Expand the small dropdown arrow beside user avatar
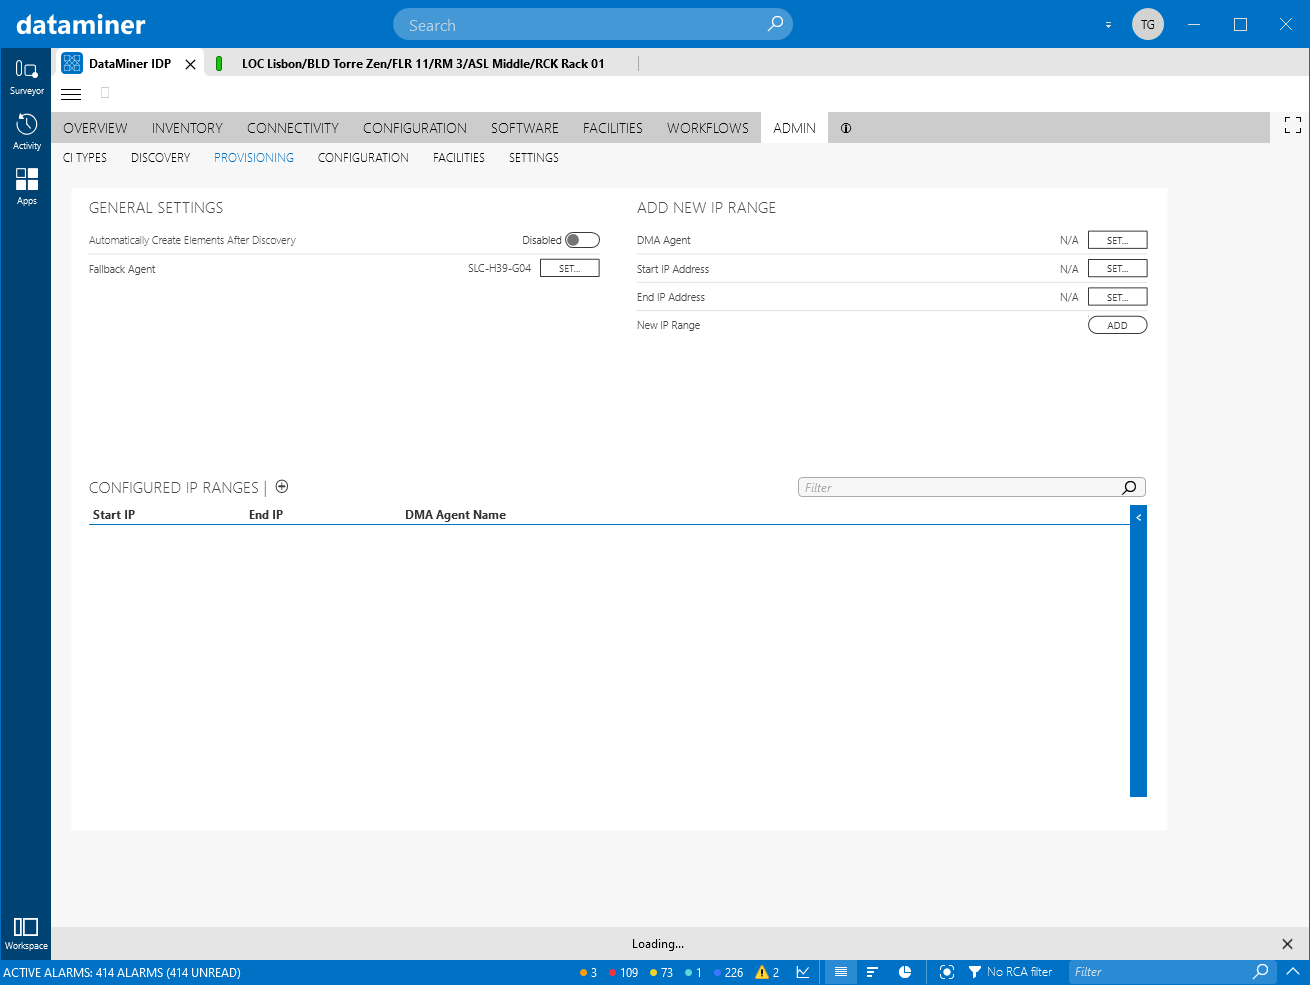 1108,25
